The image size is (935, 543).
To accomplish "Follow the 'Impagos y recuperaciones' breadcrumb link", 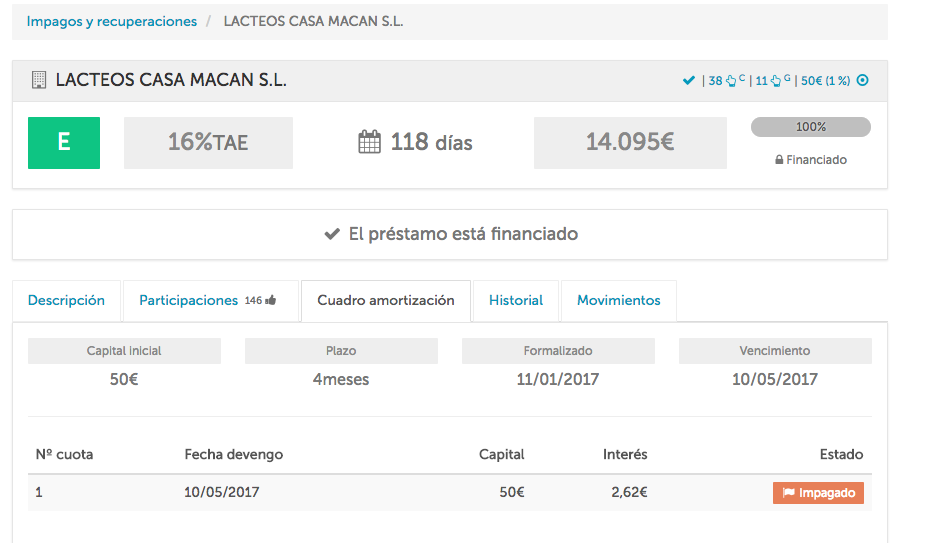I will (x=112, y=21).
